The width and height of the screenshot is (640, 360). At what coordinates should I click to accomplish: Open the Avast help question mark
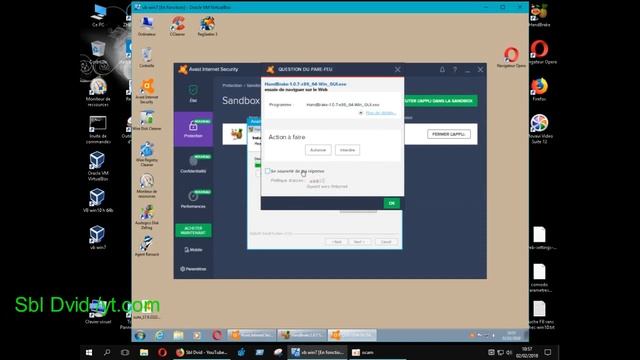click(455, 70)
